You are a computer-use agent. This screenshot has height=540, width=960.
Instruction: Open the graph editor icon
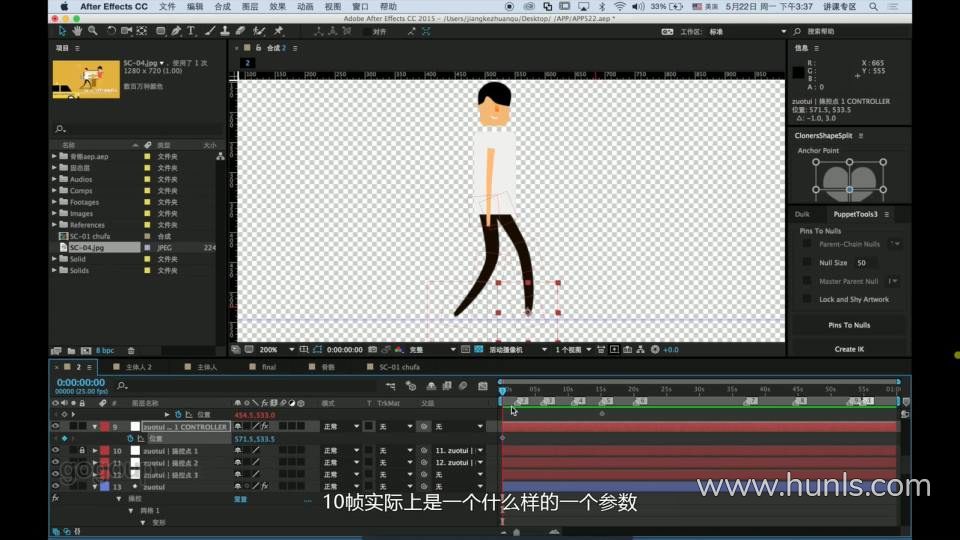[483, 386]
